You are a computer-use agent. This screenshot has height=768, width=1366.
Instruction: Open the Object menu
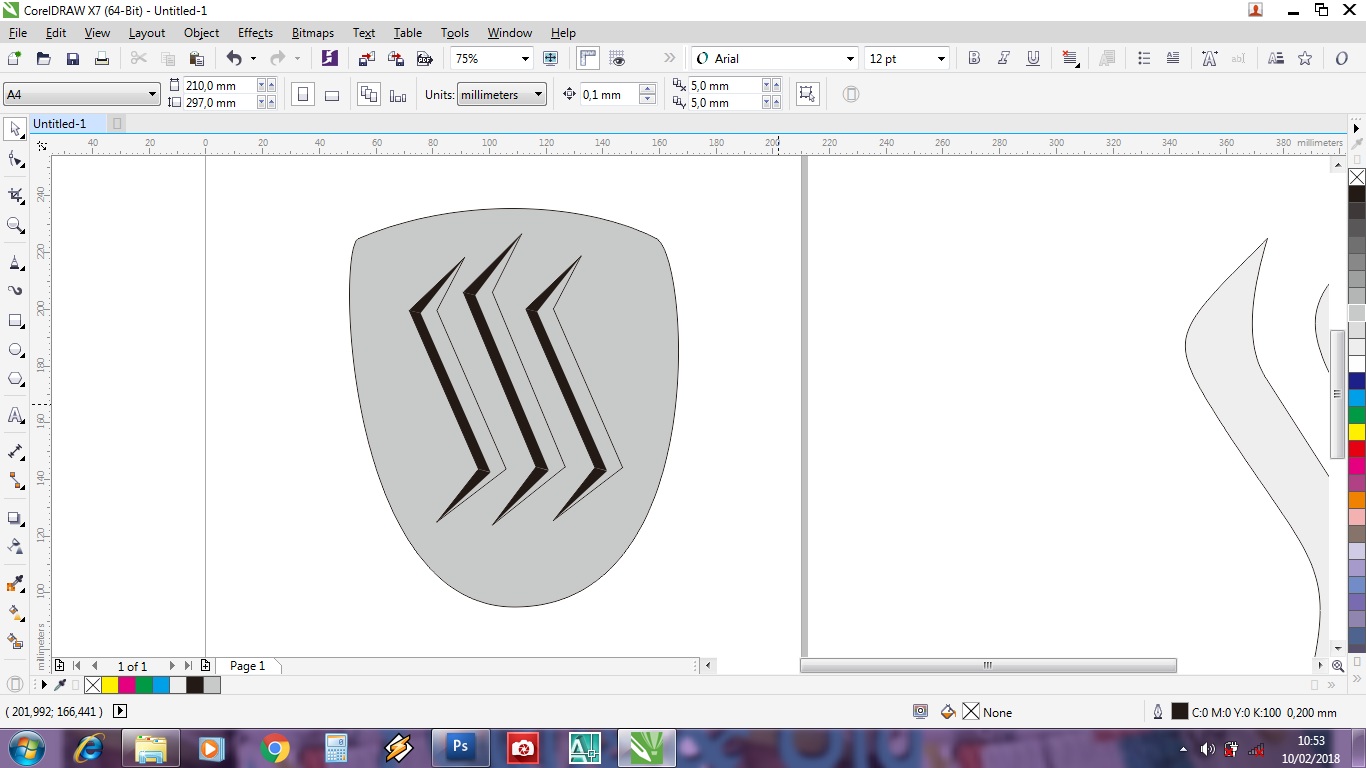click(201, 33)
